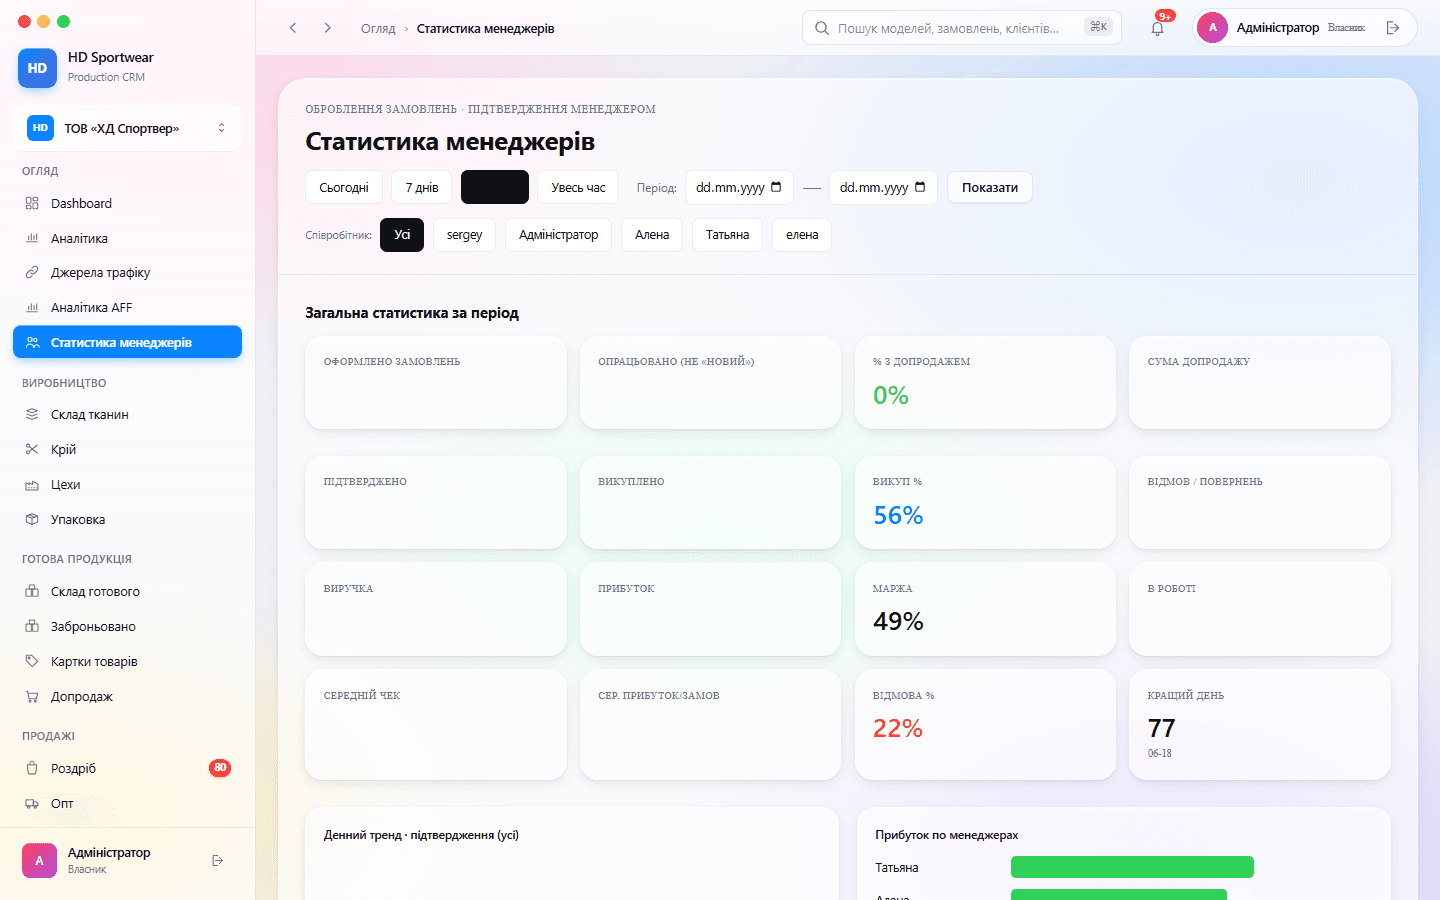Filter by employee Усі
The height and width of the screenshot is (900, 1440).
click(402, 235)
